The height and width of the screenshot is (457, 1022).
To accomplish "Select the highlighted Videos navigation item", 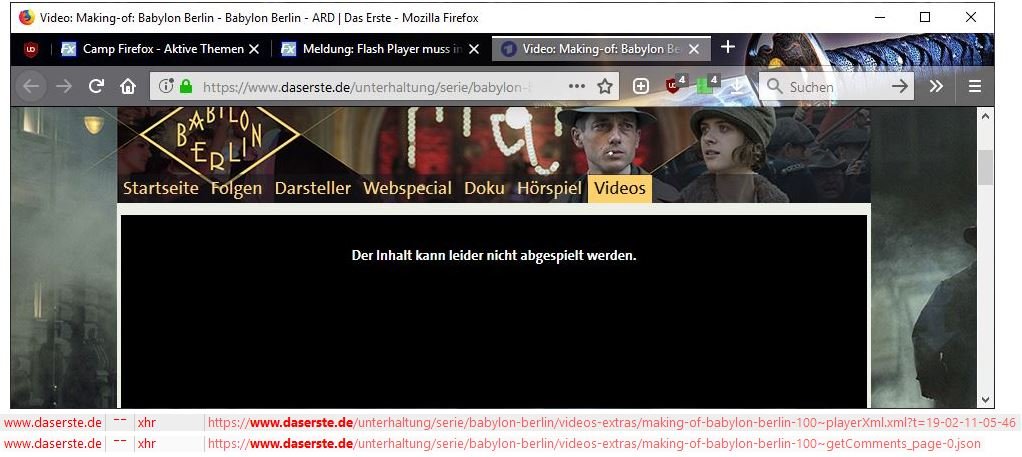I will [620, 188].
